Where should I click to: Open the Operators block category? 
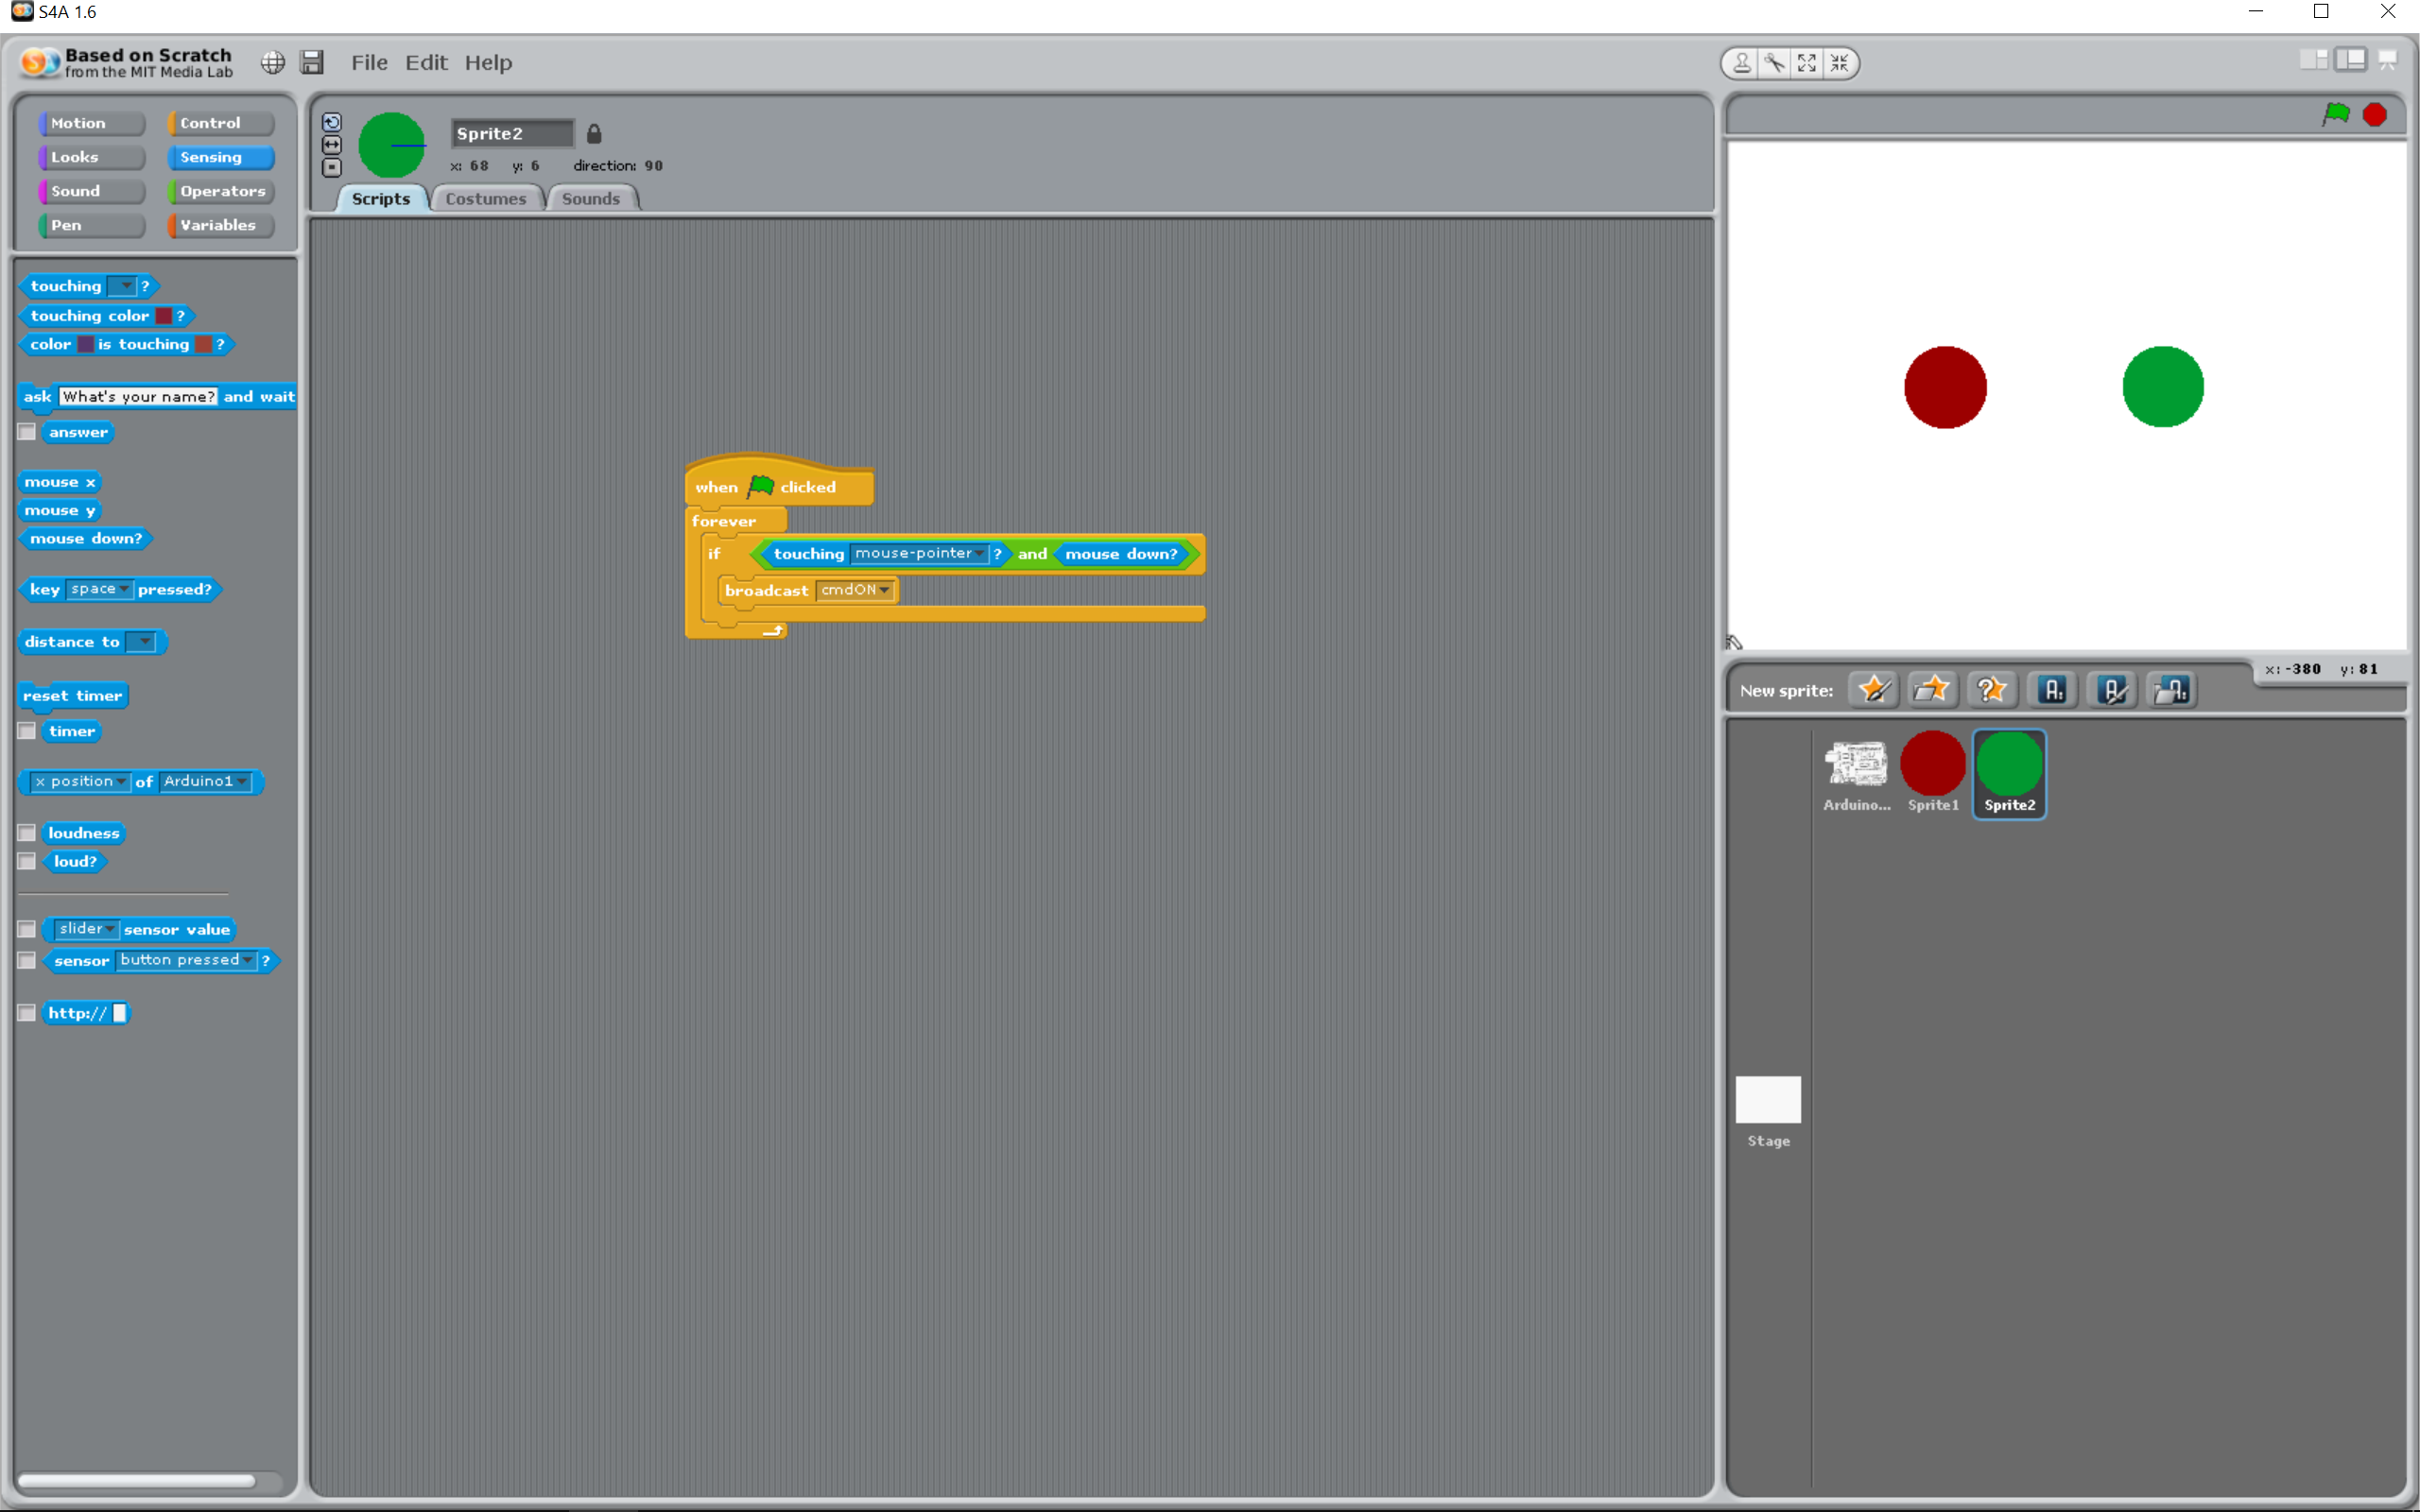(220, 191)
